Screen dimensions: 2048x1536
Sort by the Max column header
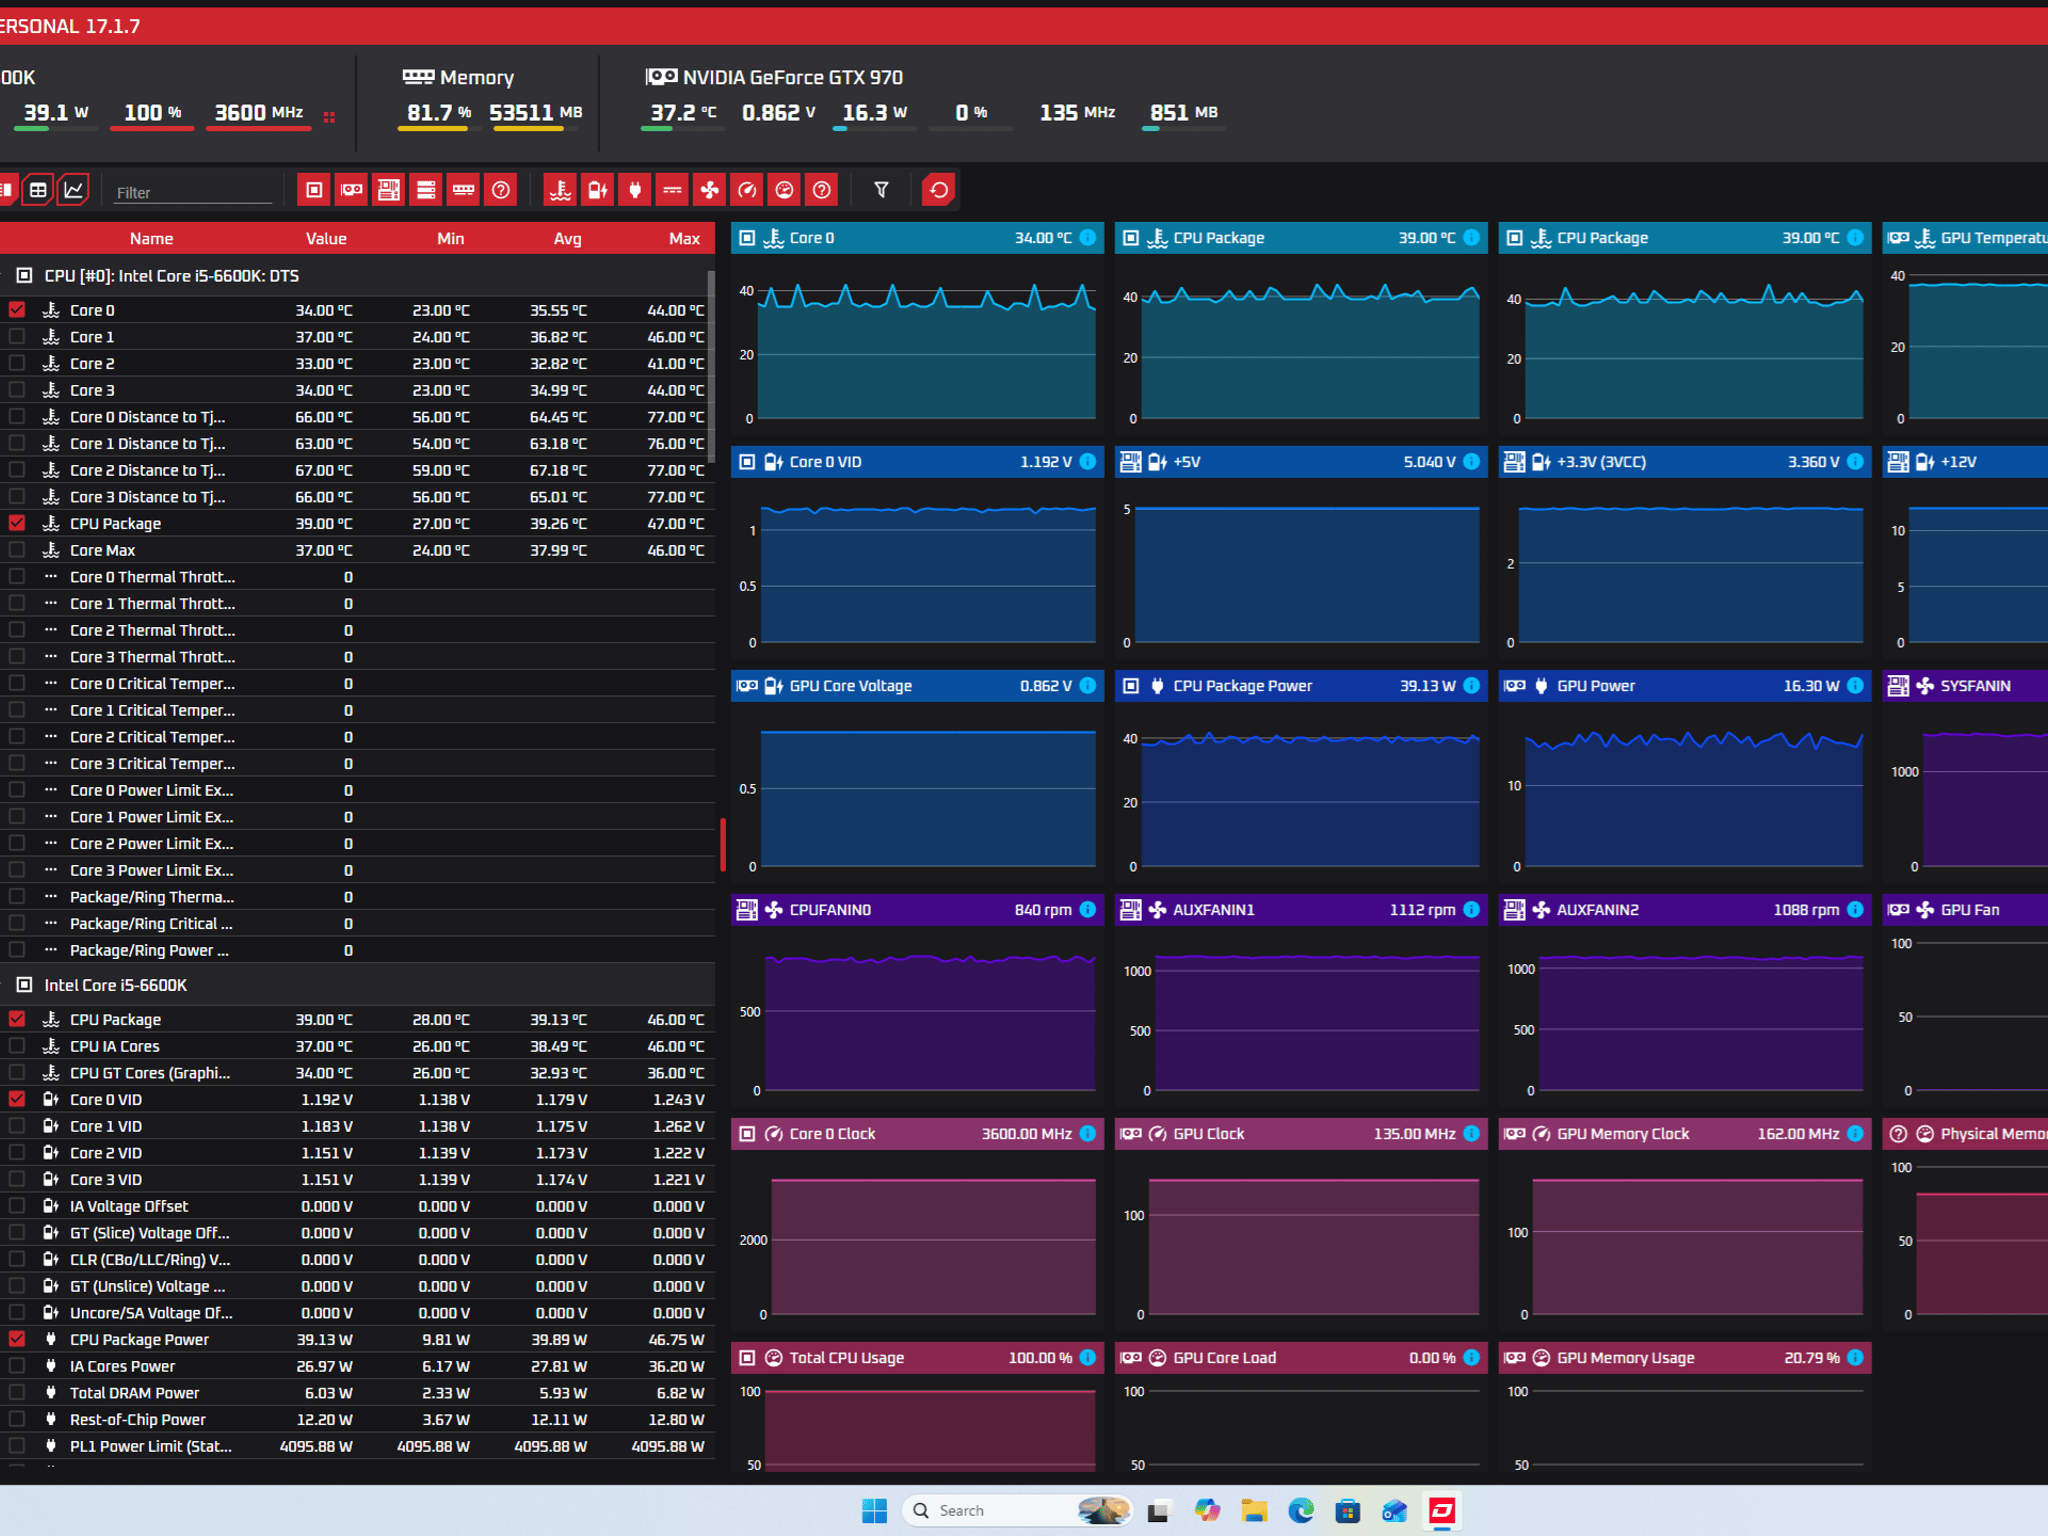(x=684, y=239)
